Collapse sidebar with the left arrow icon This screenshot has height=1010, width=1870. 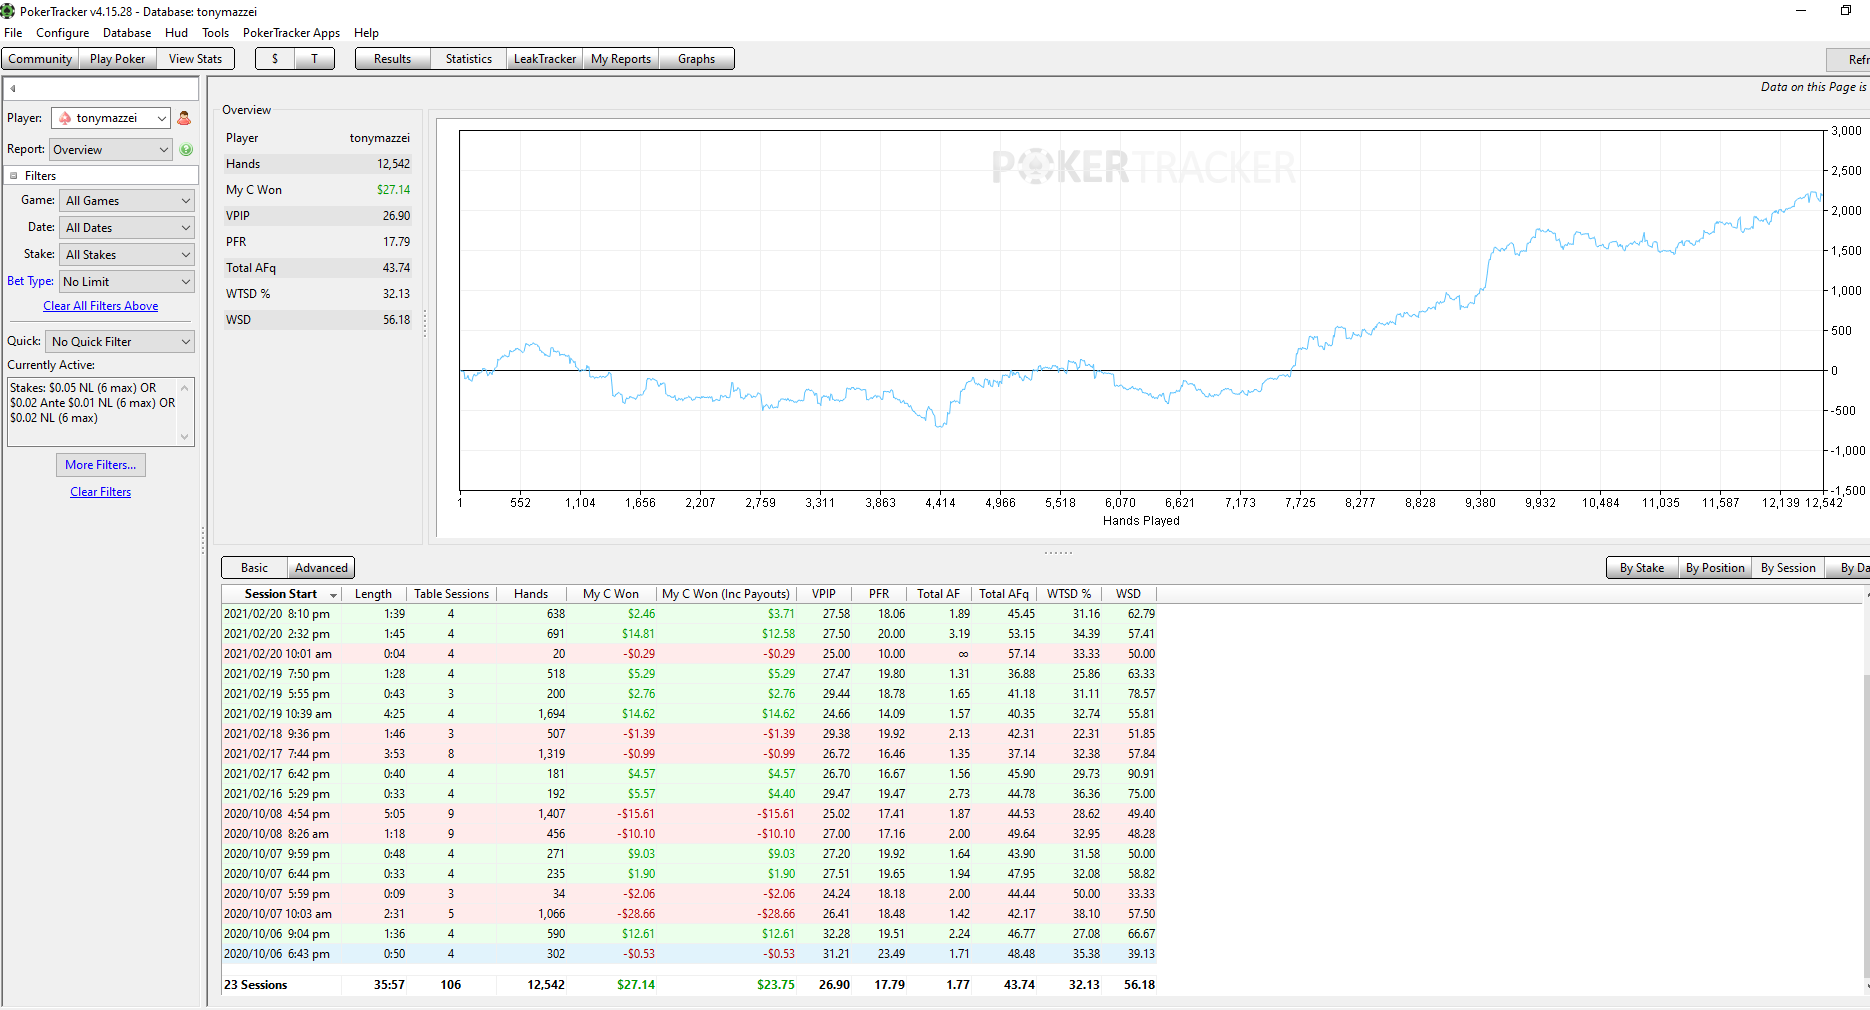[x=13, y=89]
